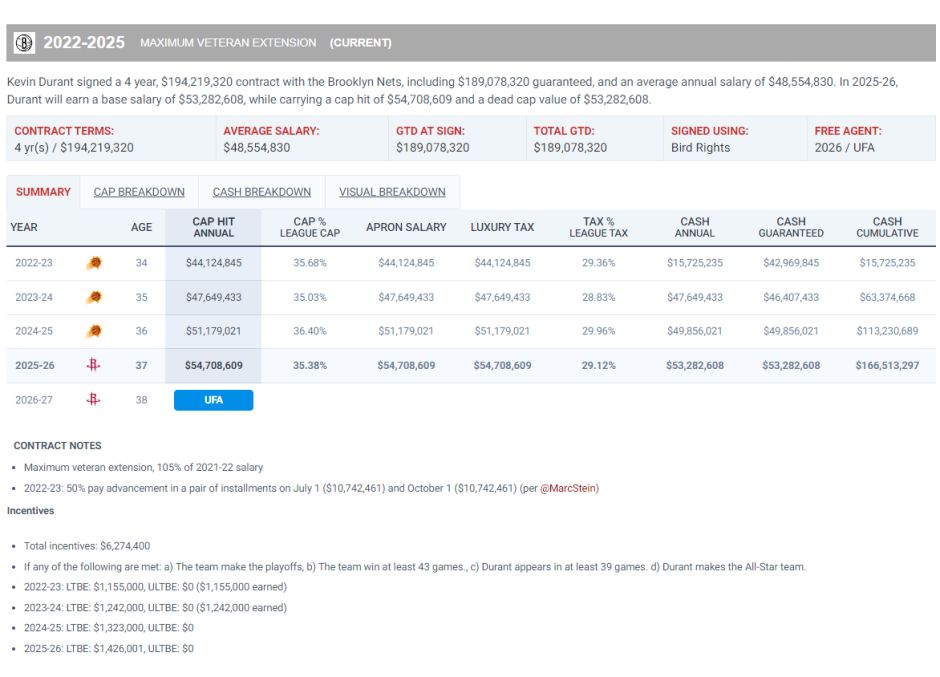The image size is (940, 677).
Task: Click the Rockets logo in the 2026-27 row
Action: pos(94,399)
